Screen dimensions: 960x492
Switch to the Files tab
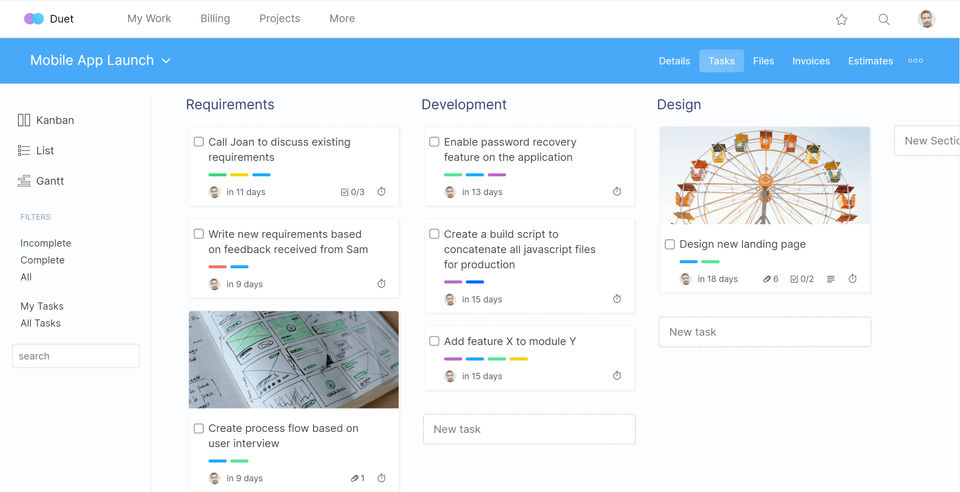(763, 61)
